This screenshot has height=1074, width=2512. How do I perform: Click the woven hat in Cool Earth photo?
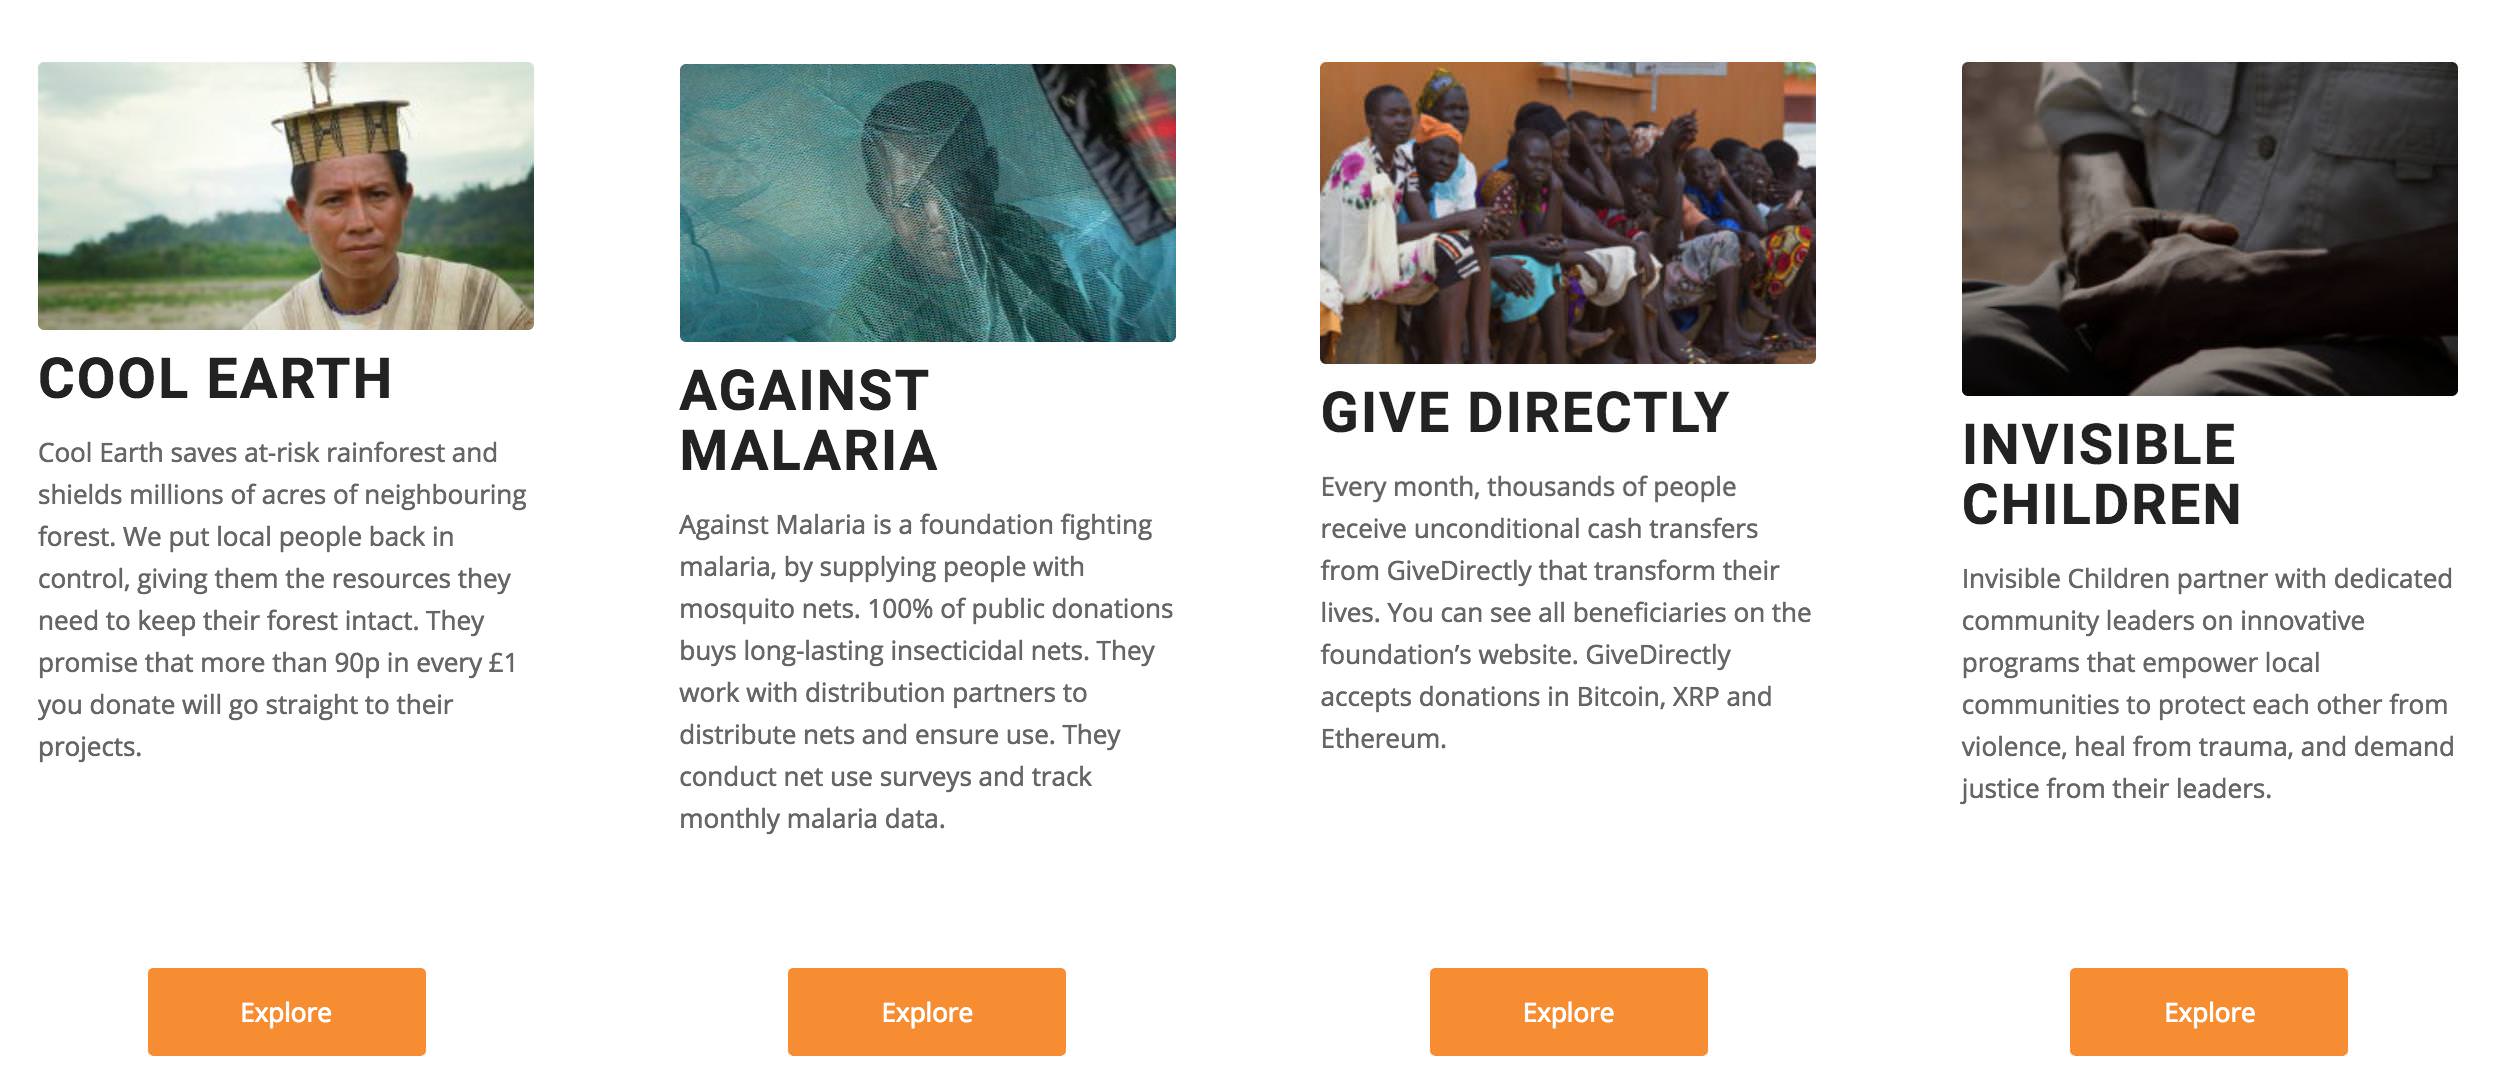click(x=340, y=132)
